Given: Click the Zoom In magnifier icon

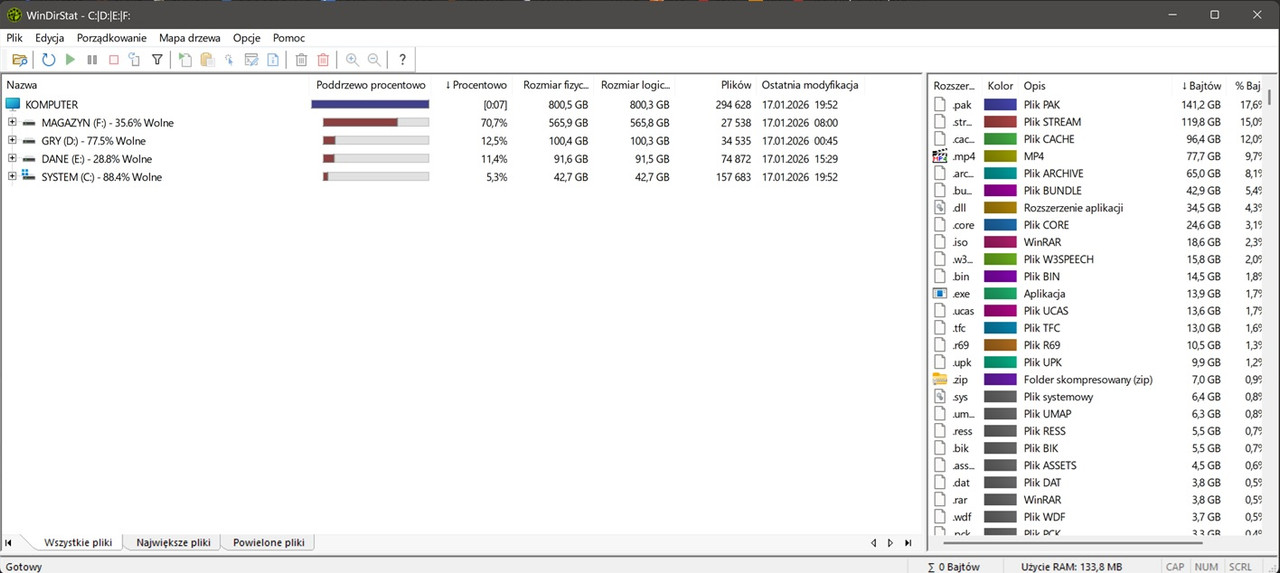Looking at the screenshot, I should 352,60.
